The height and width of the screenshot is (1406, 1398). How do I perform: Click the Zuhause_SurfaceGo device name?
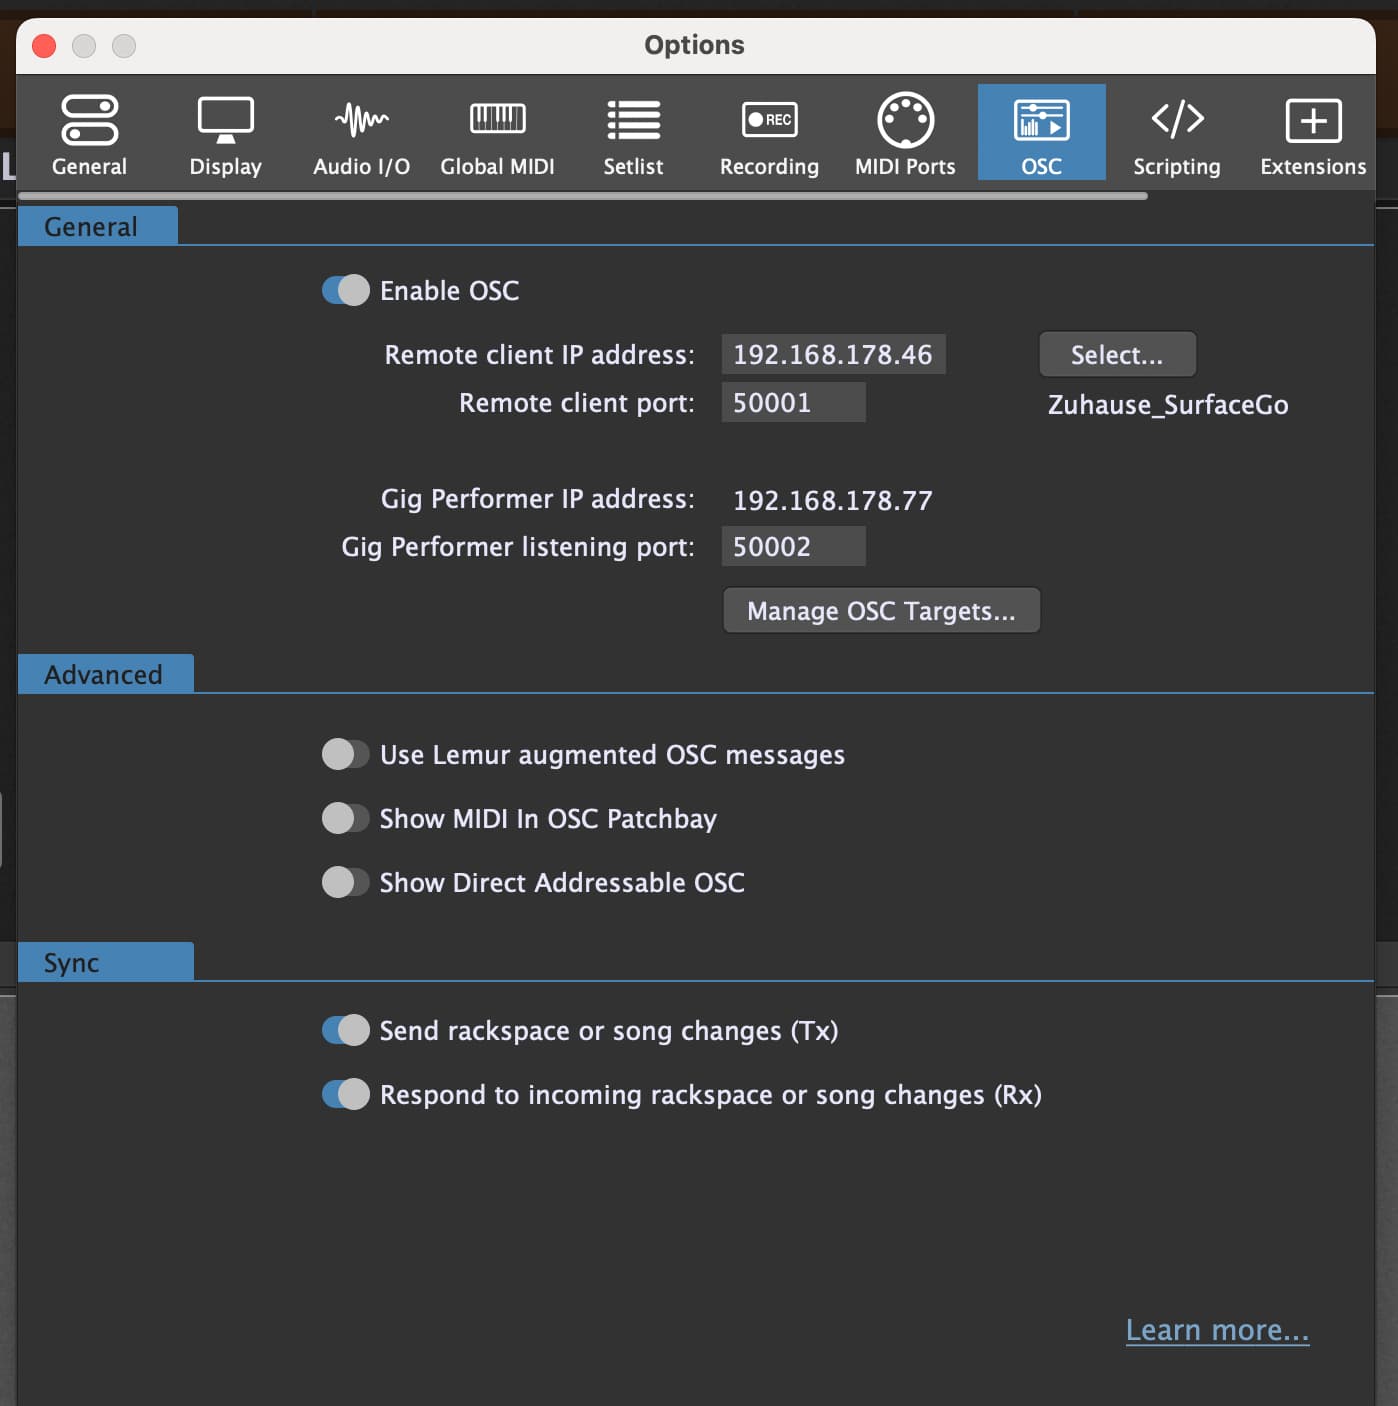(1168, 405)
